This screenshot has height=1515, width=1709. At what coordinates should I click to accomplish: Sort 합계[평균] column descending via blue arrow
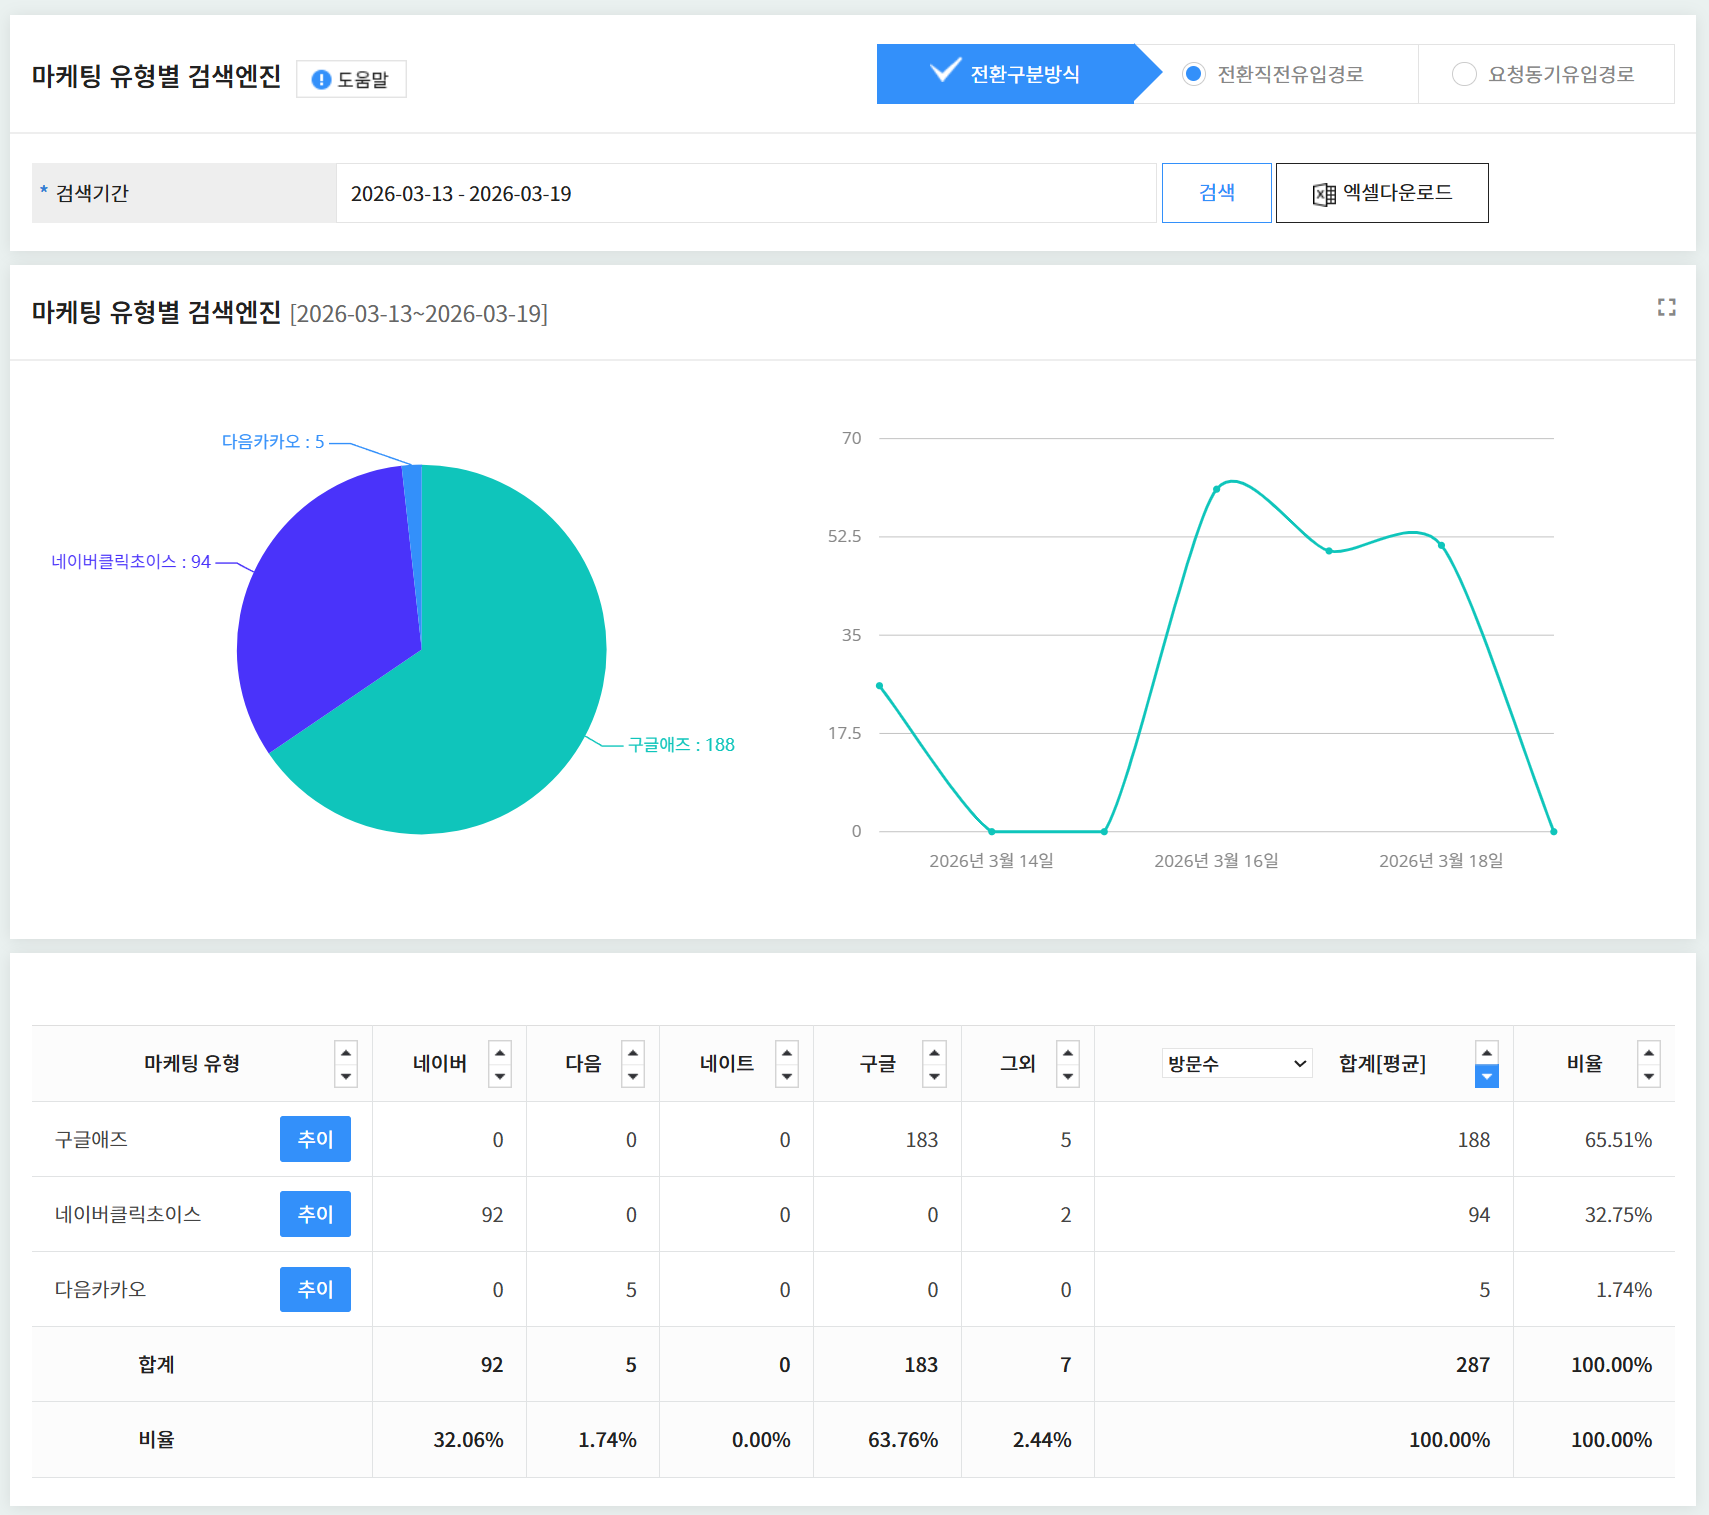[1486, 1077]
